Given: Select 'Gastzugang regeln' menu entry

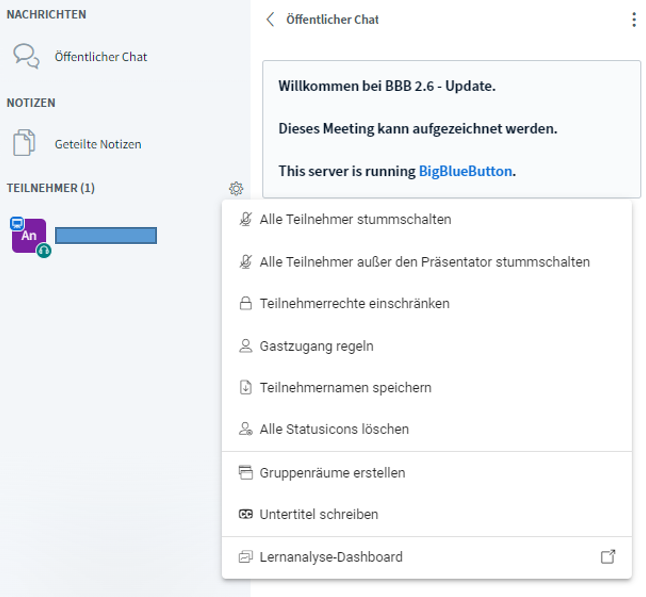Looking at the screenshot, I should point(427,346).
